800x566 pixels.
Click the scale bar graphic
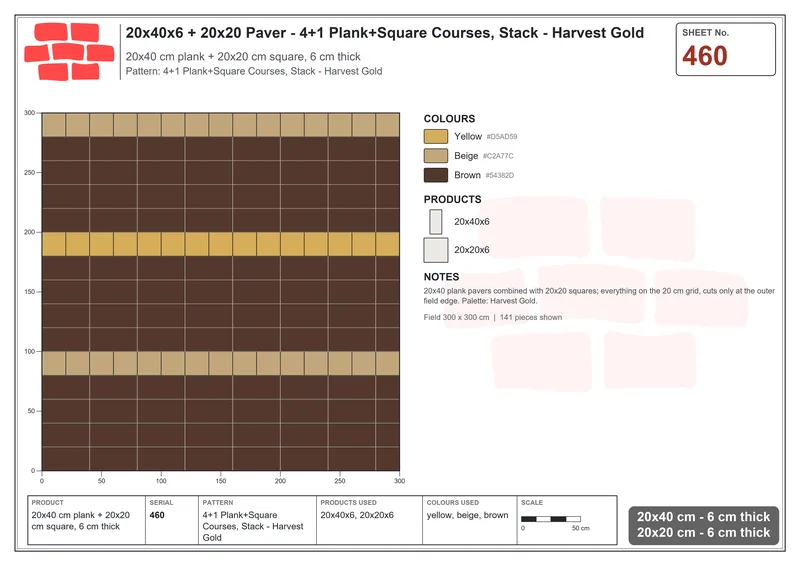(x=551, y=519)
